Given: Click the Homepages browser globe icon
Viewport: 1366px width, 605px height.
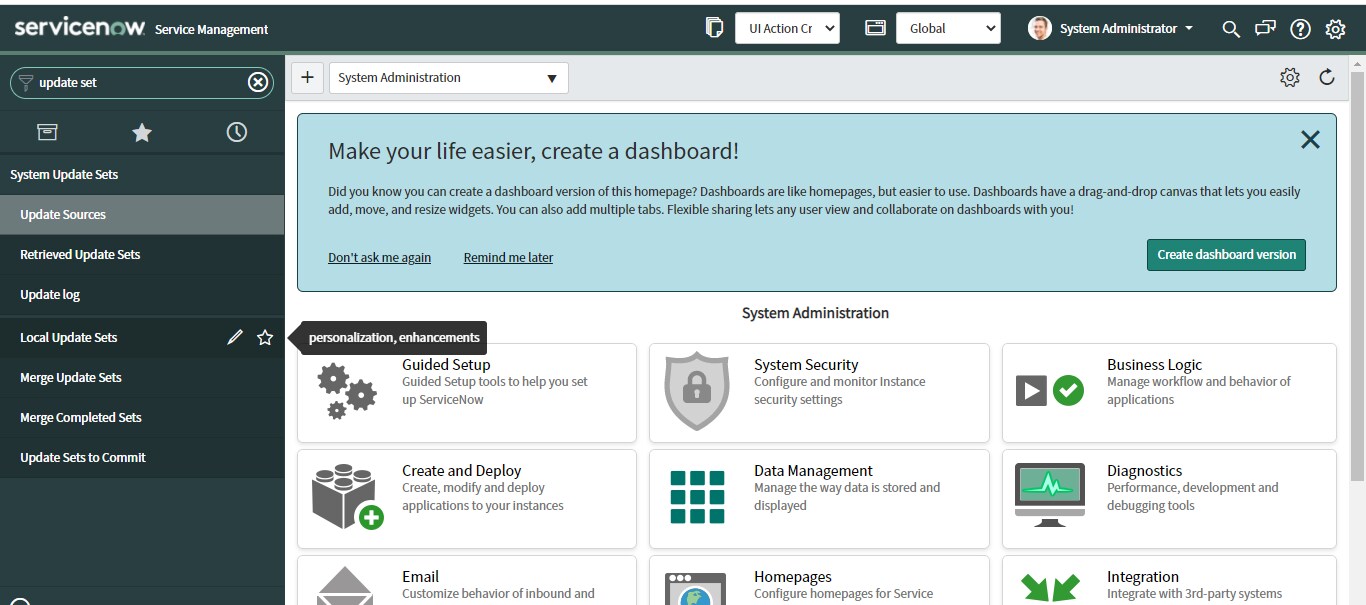Looking at the screenshot, I should point(697,589).
